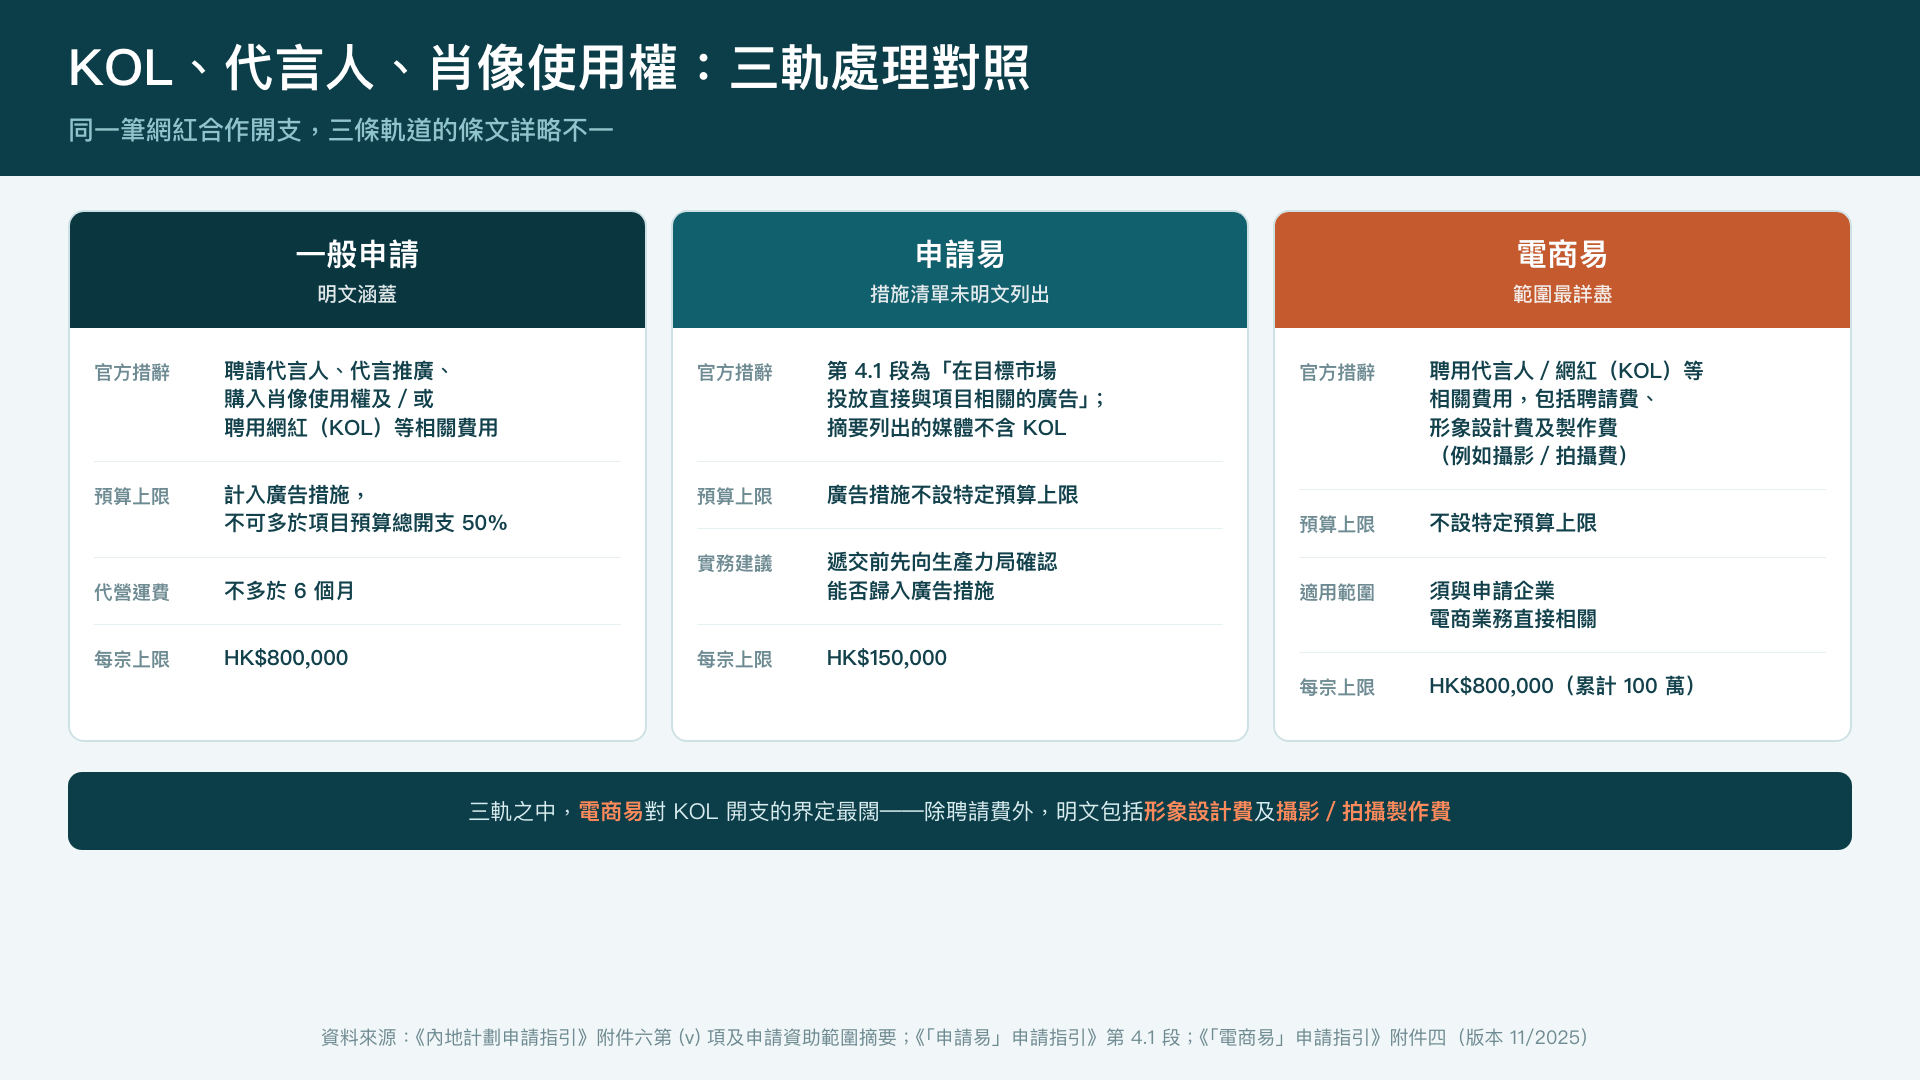Click the 代營運費 label
The width and height of the screenshot is (1920, 1080).
[132, 592]
